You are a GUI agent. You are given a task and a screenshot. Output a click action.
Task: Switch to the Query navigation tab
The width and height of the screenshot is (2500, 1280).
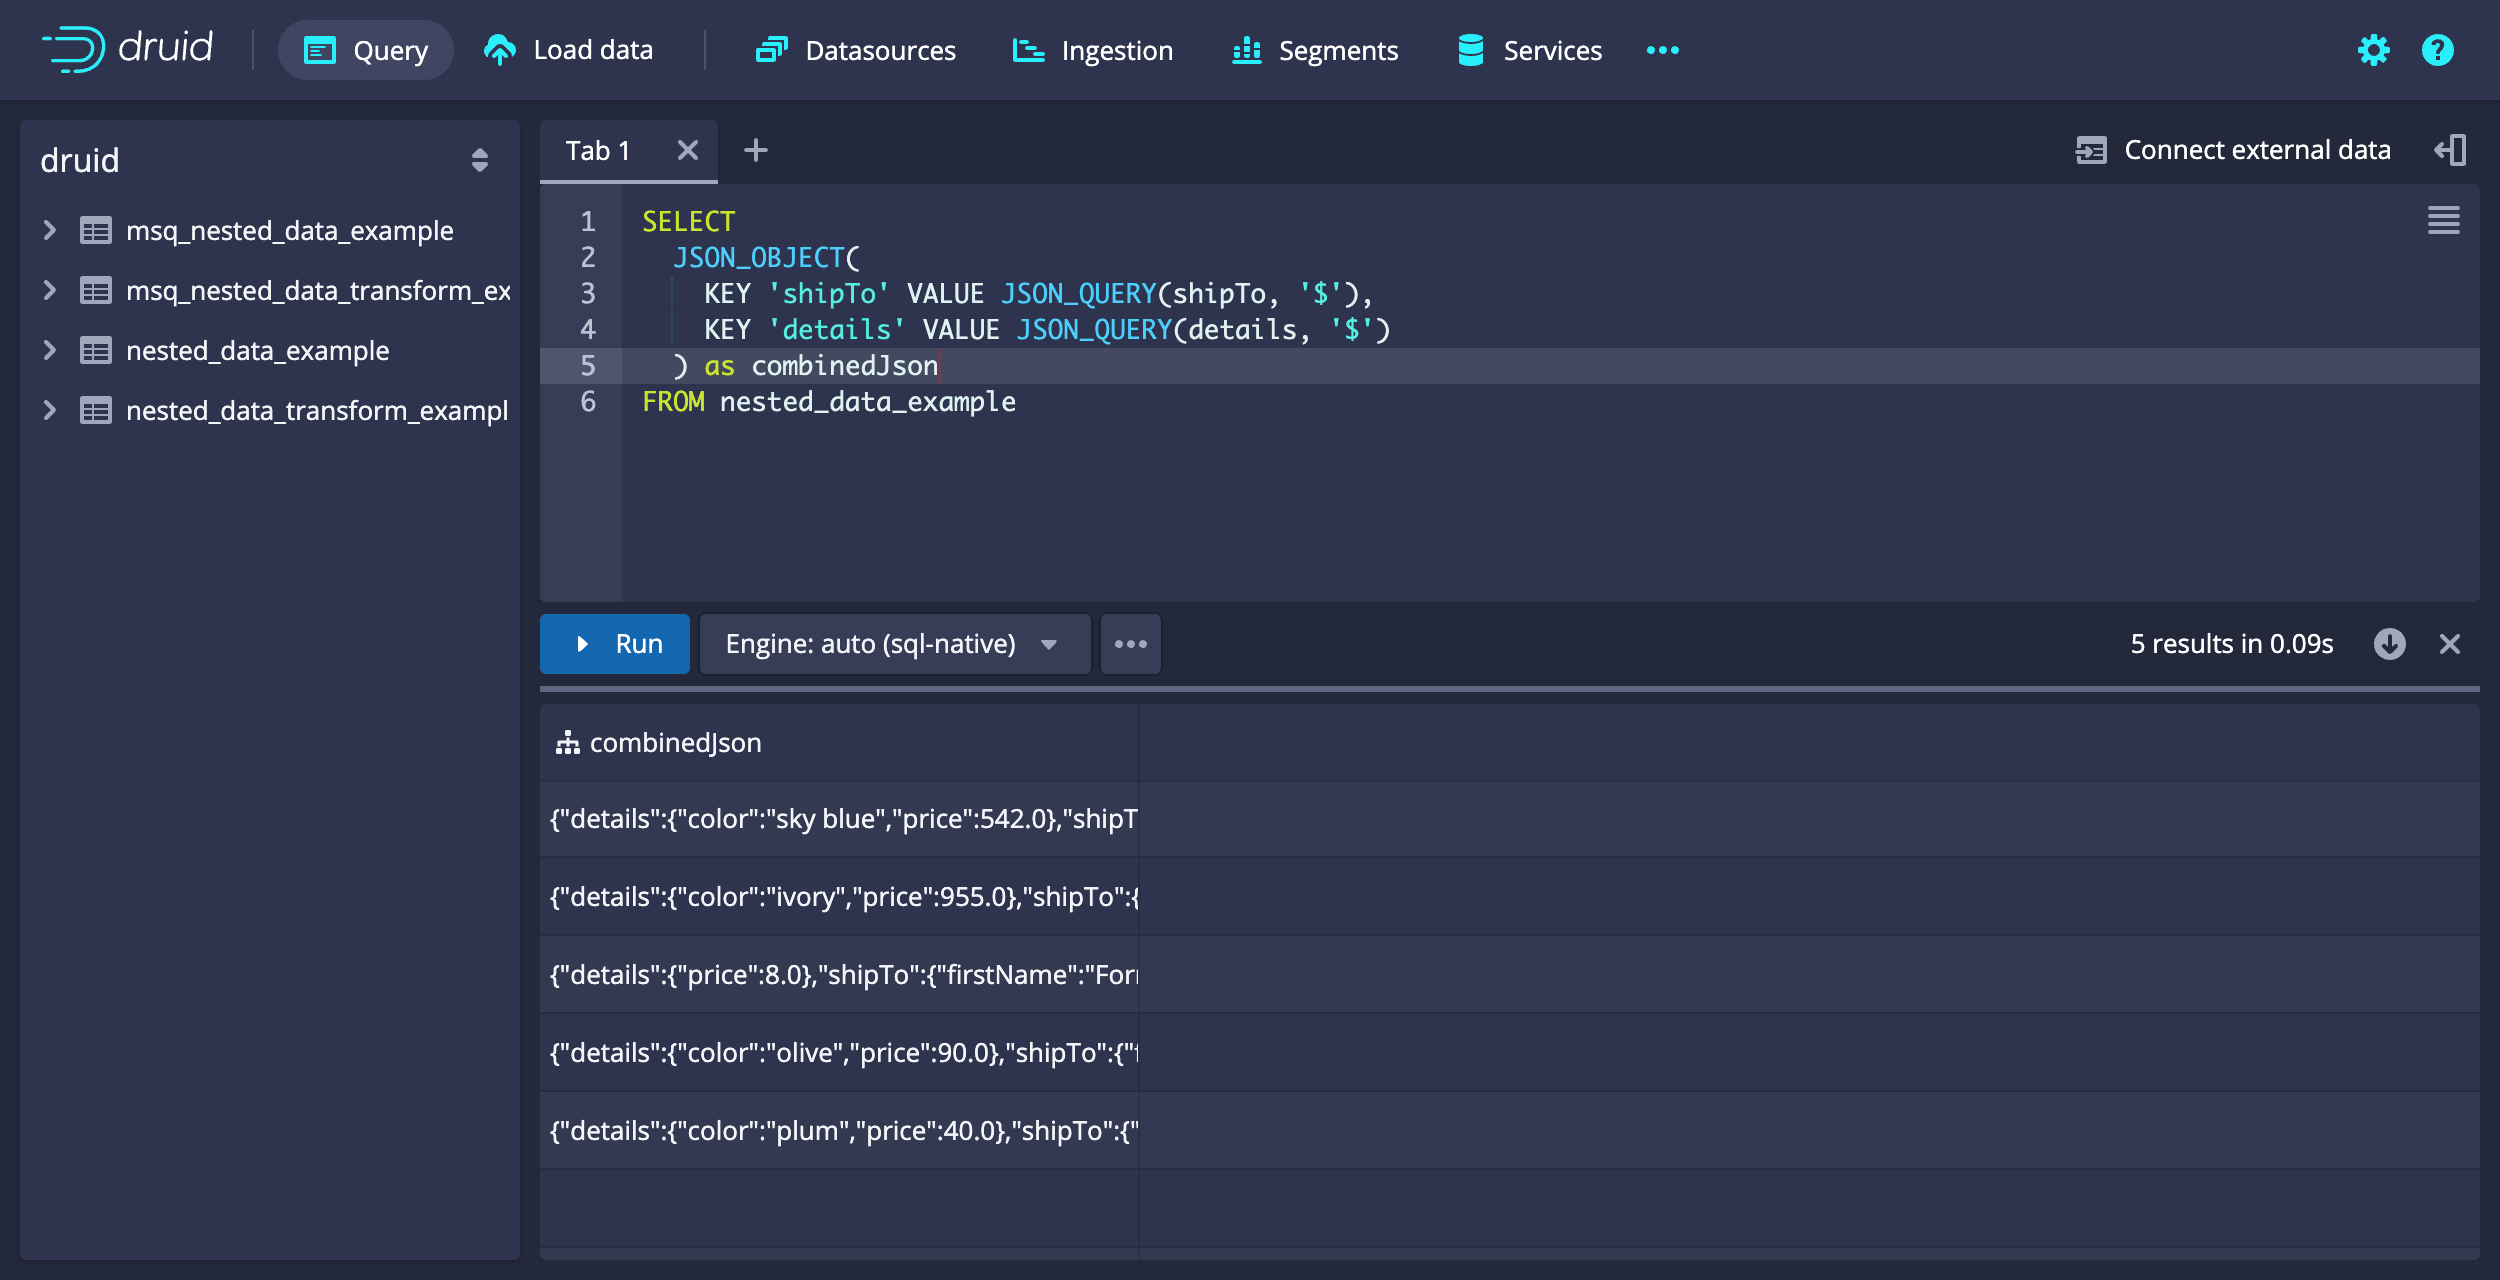(365, 50)
